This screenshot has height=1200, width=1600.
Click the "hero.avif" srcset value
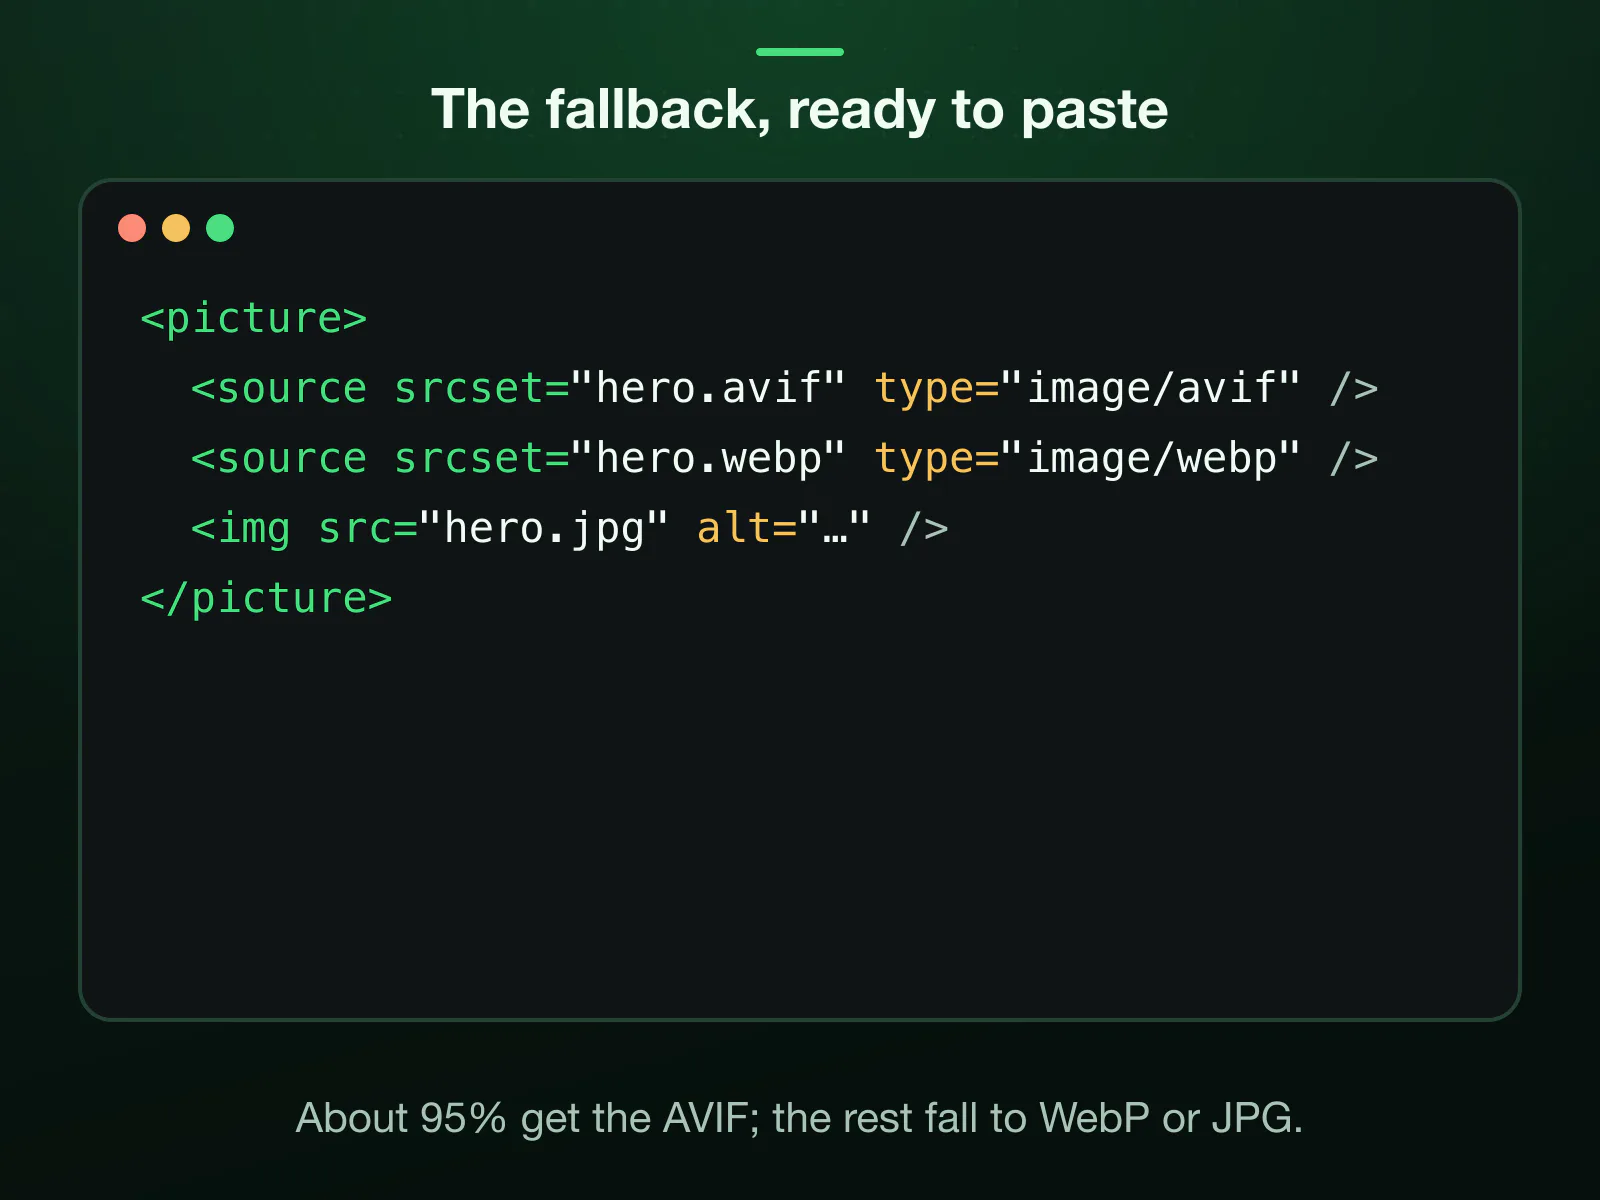tap(709, 388)
